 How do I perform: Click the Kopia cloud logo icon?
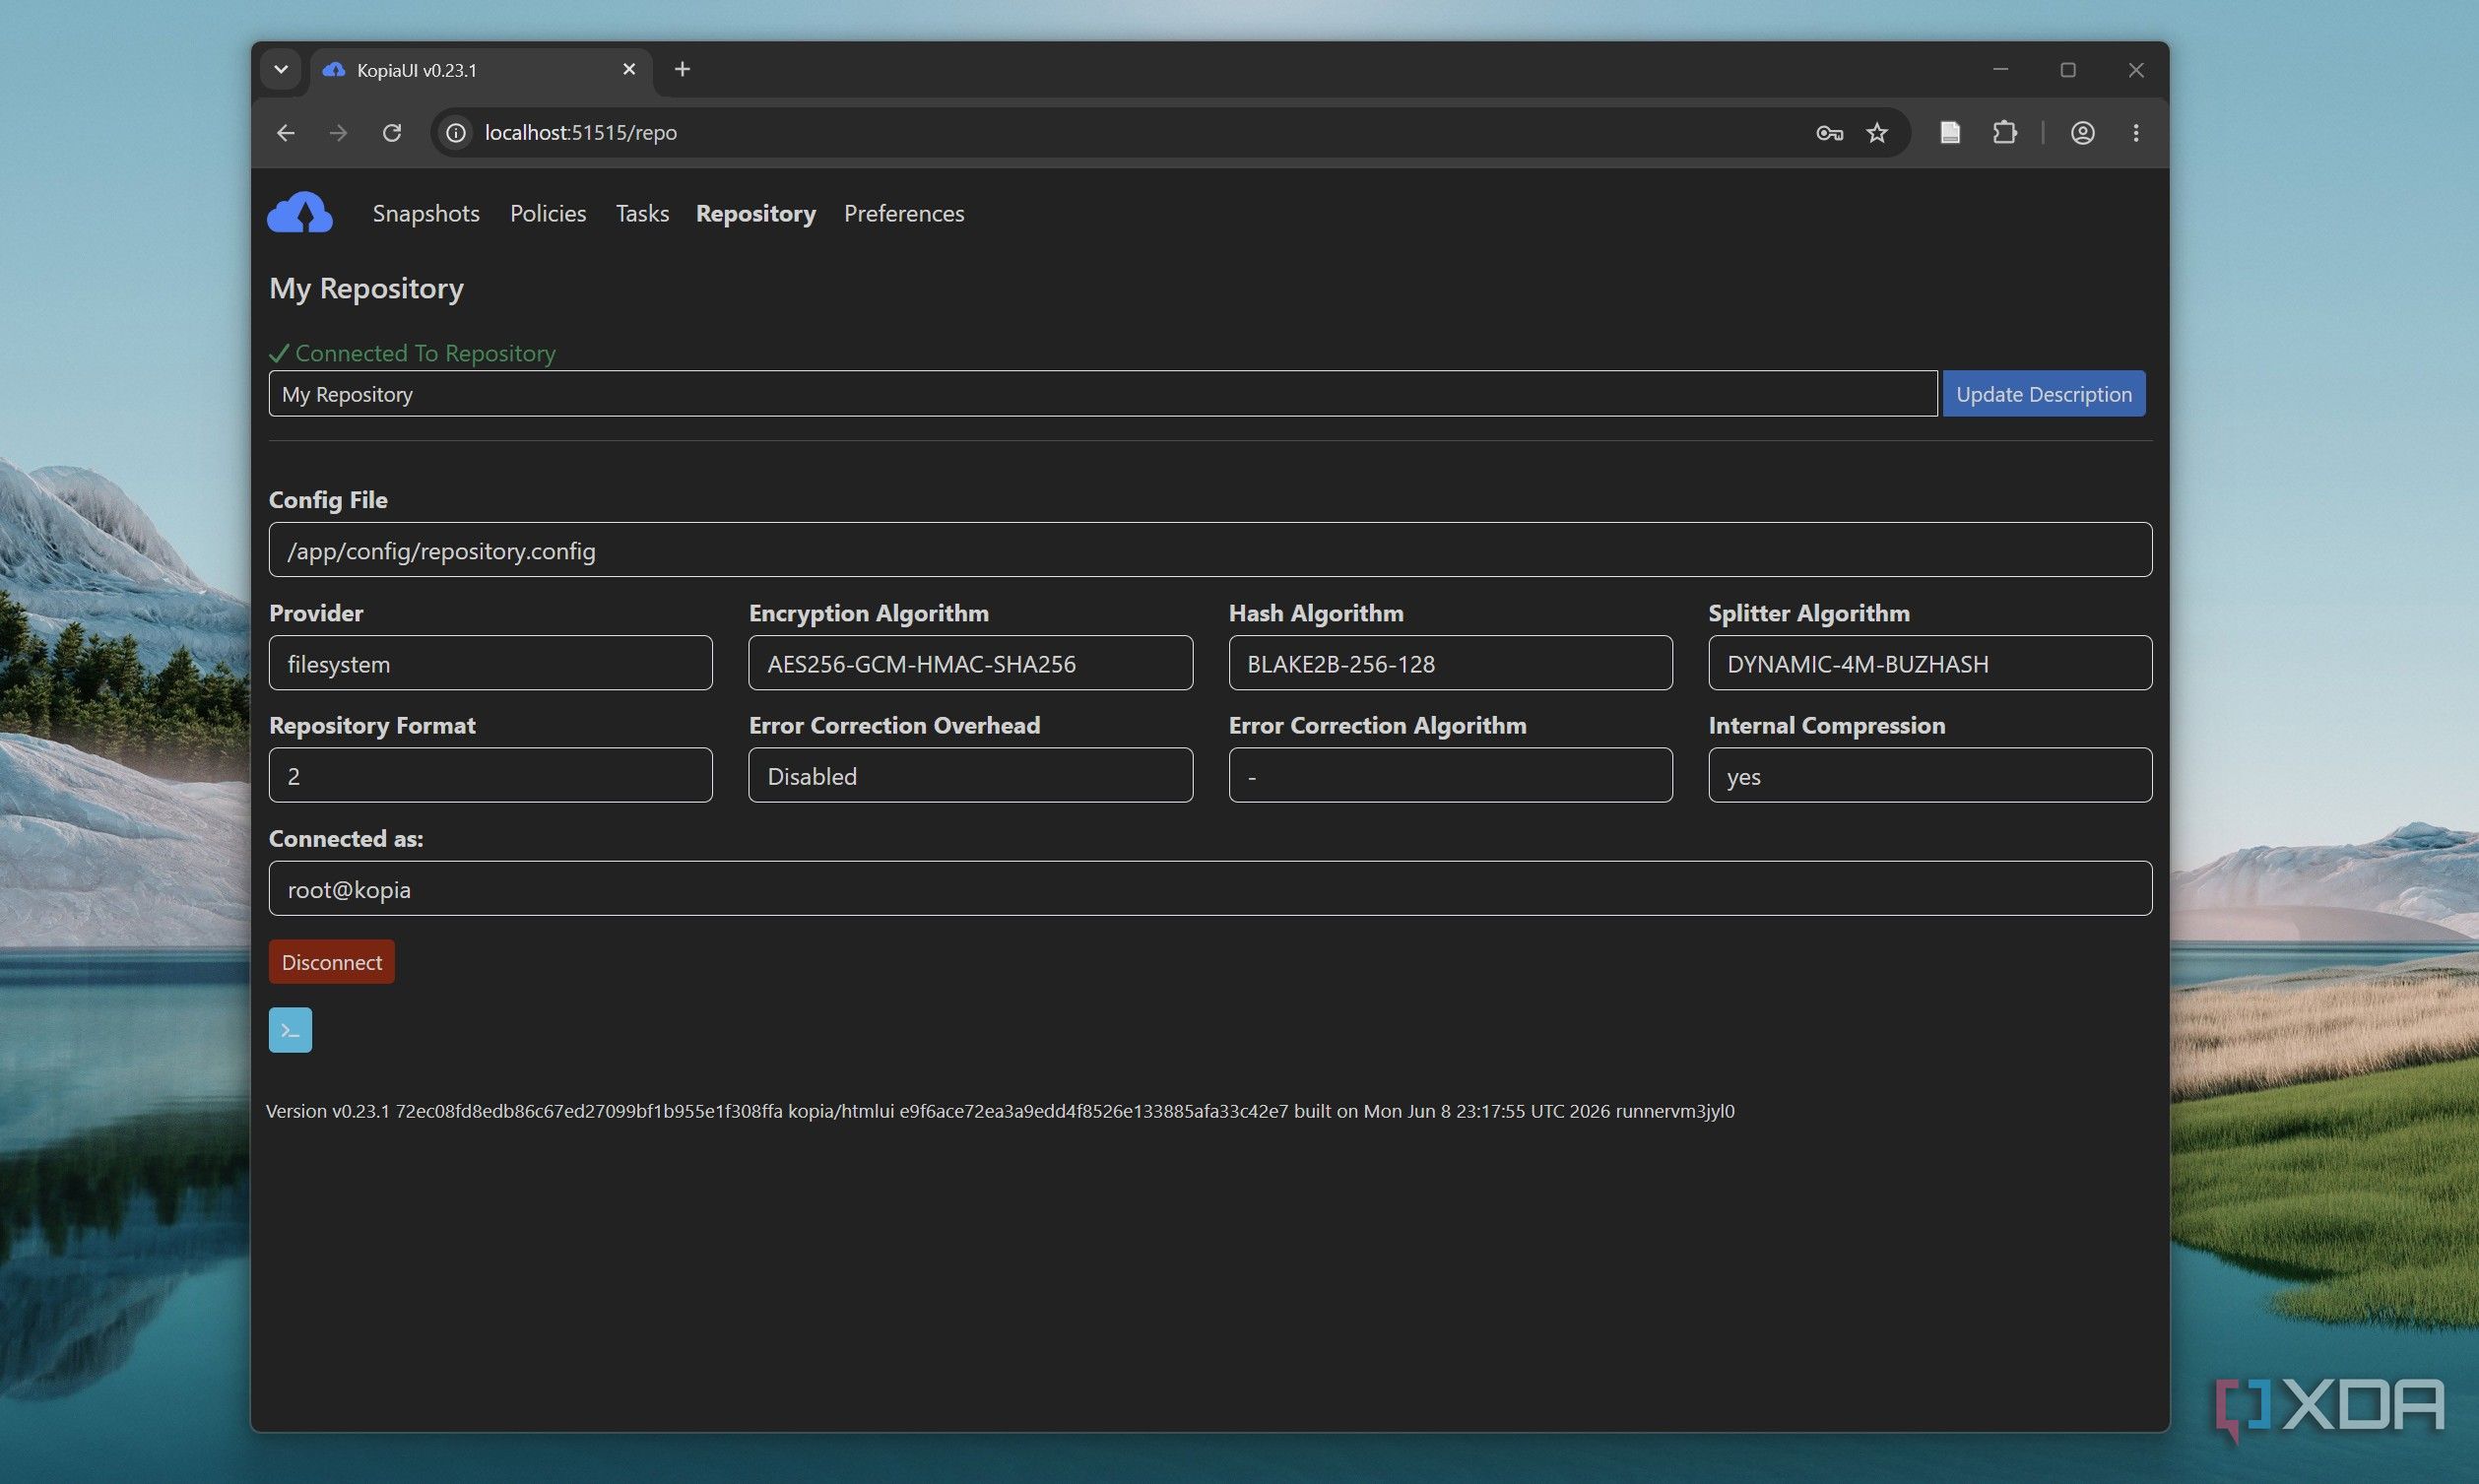300,212
